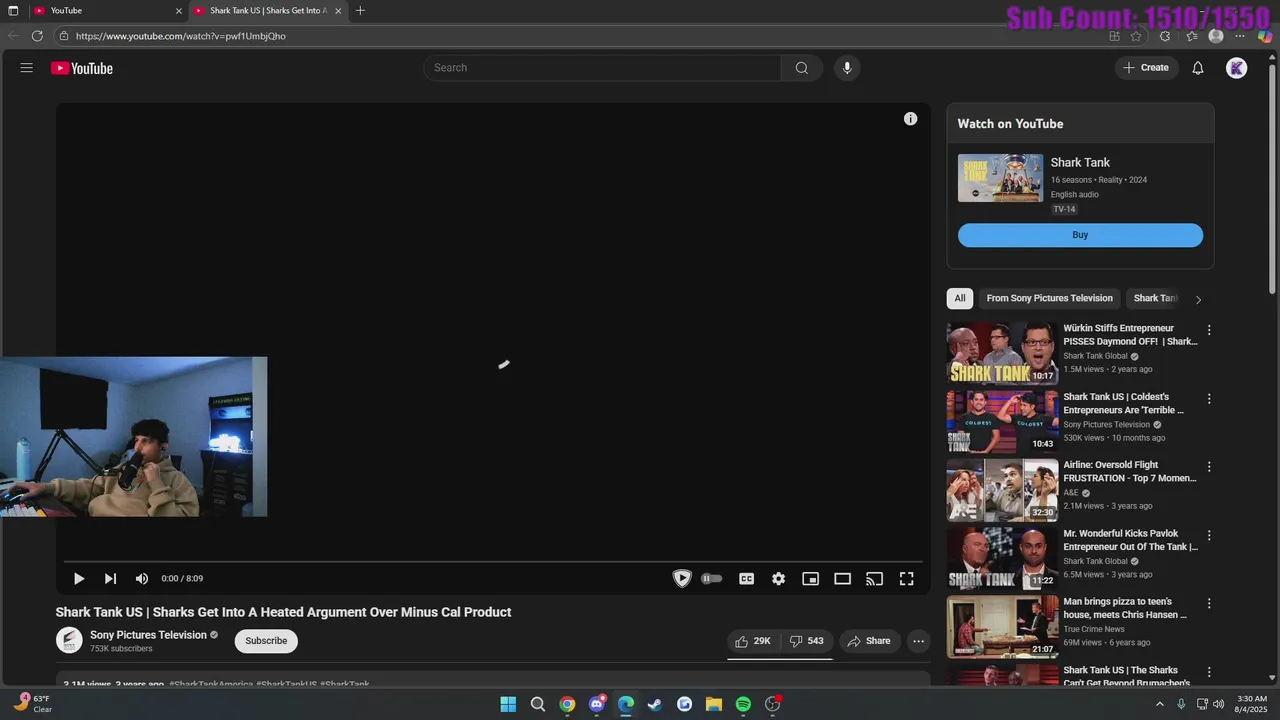This screenshot has height=720, width=1280.
Task: Buy Shark Tank on YouTube
Action: (1080, 235)
